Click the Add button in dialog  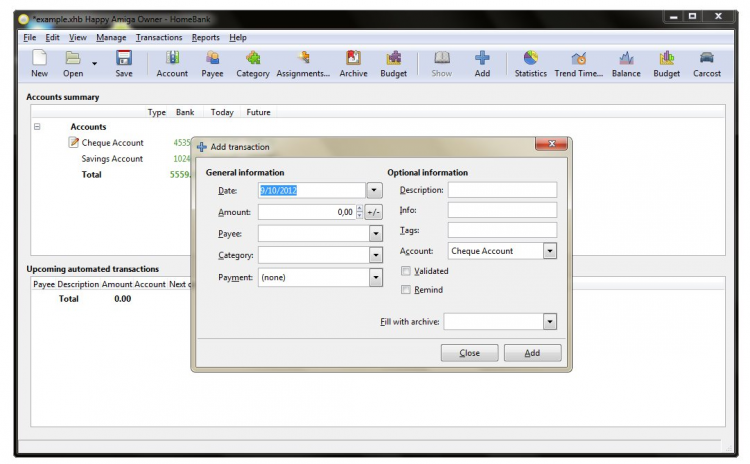click(x=532, y=353)
